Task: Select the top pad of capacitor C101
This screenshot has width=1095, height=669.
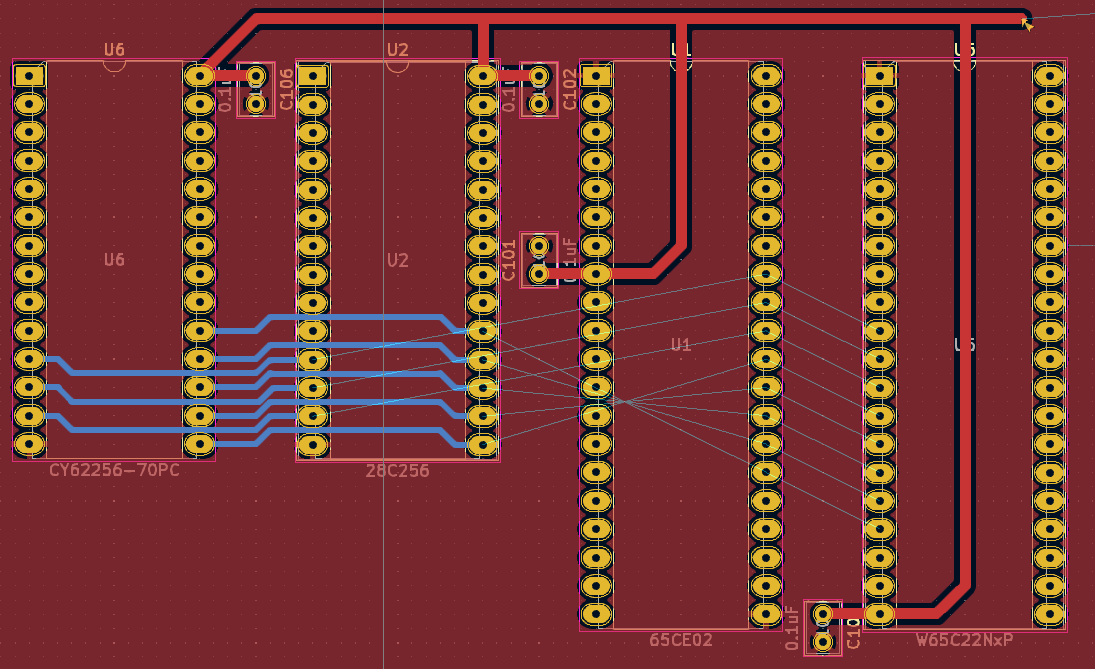Action: pos(539,246)
